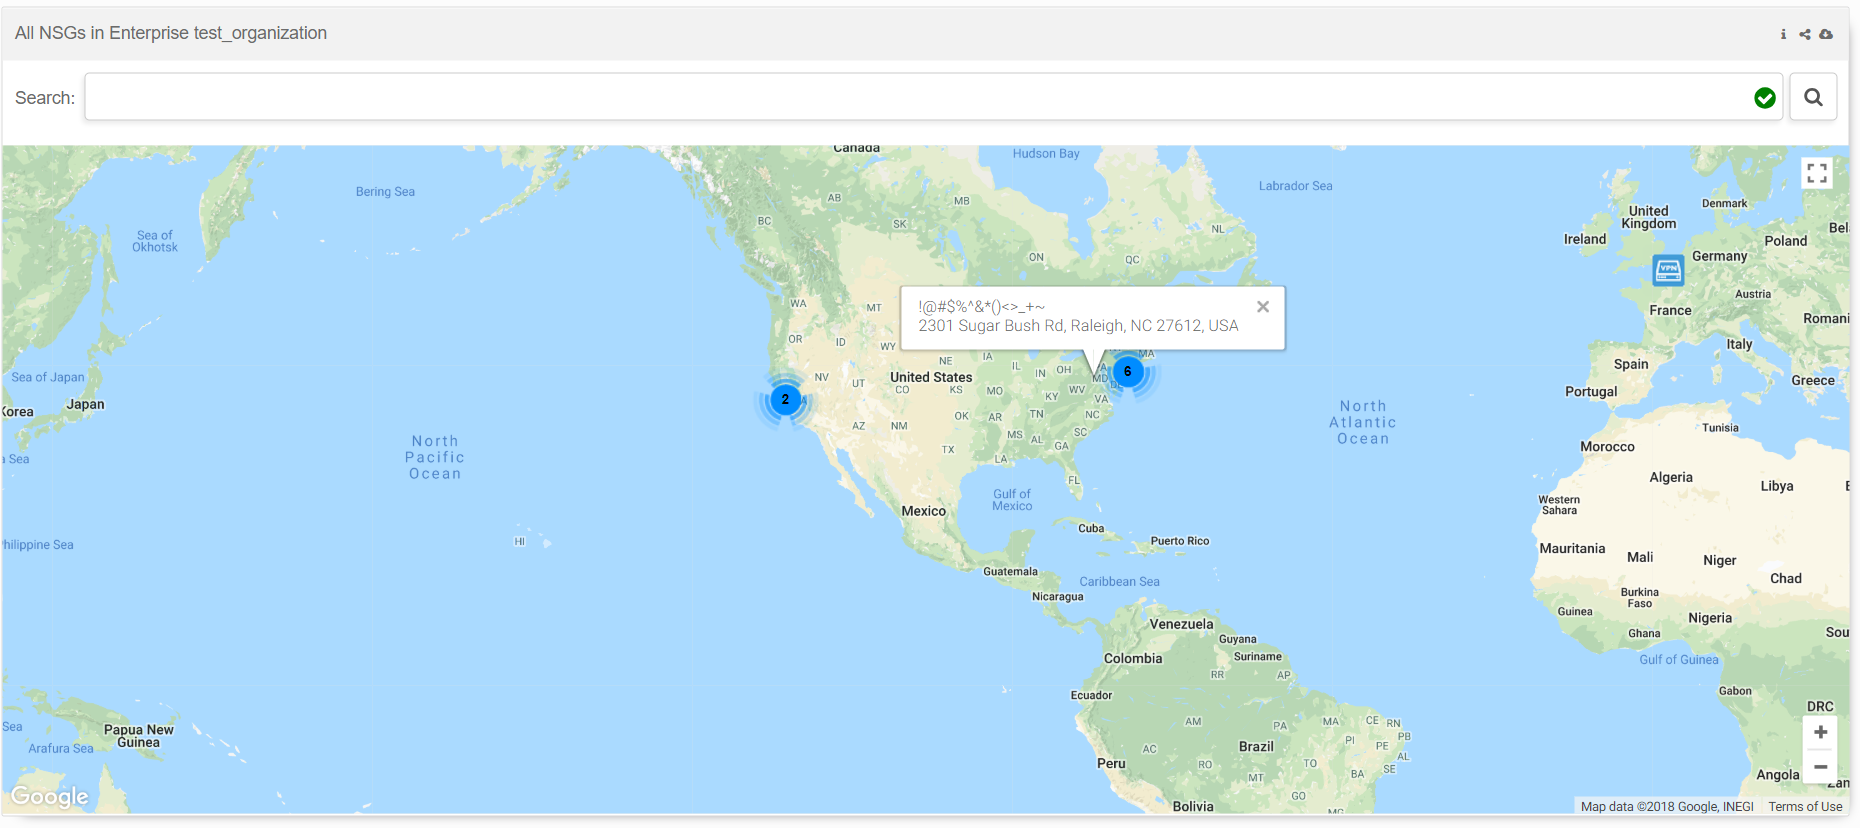Toggle fullscreen map view

(x=1817, y=173)
